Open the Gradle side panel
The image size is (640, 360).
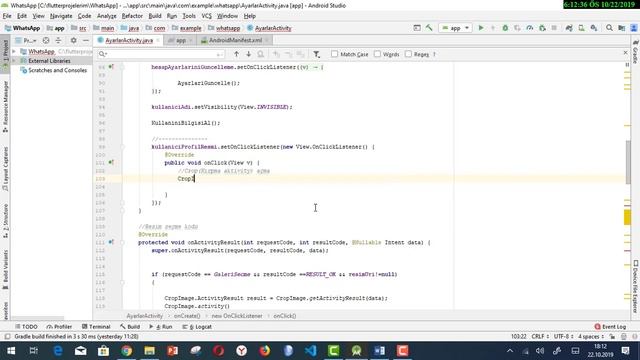coord(636,52)
